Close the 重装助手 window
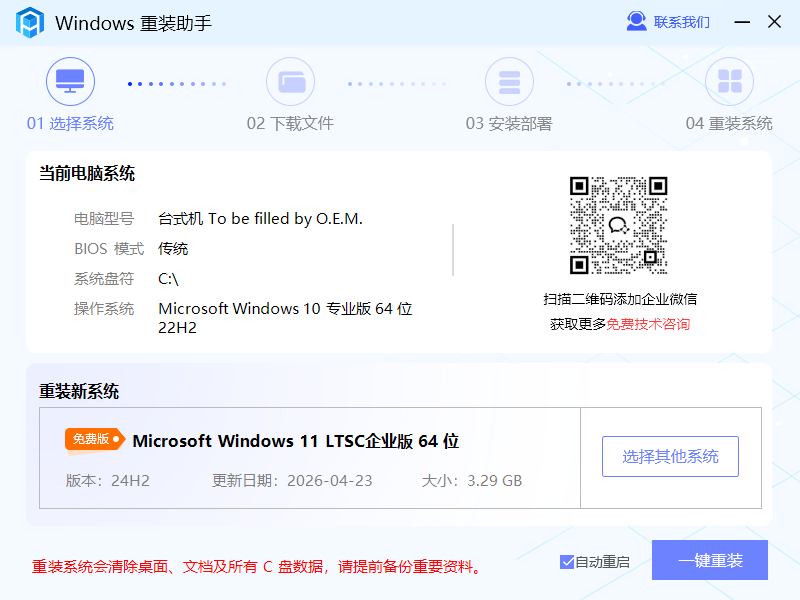The height and width of the screenshot is (600, 800). (774, 21)
